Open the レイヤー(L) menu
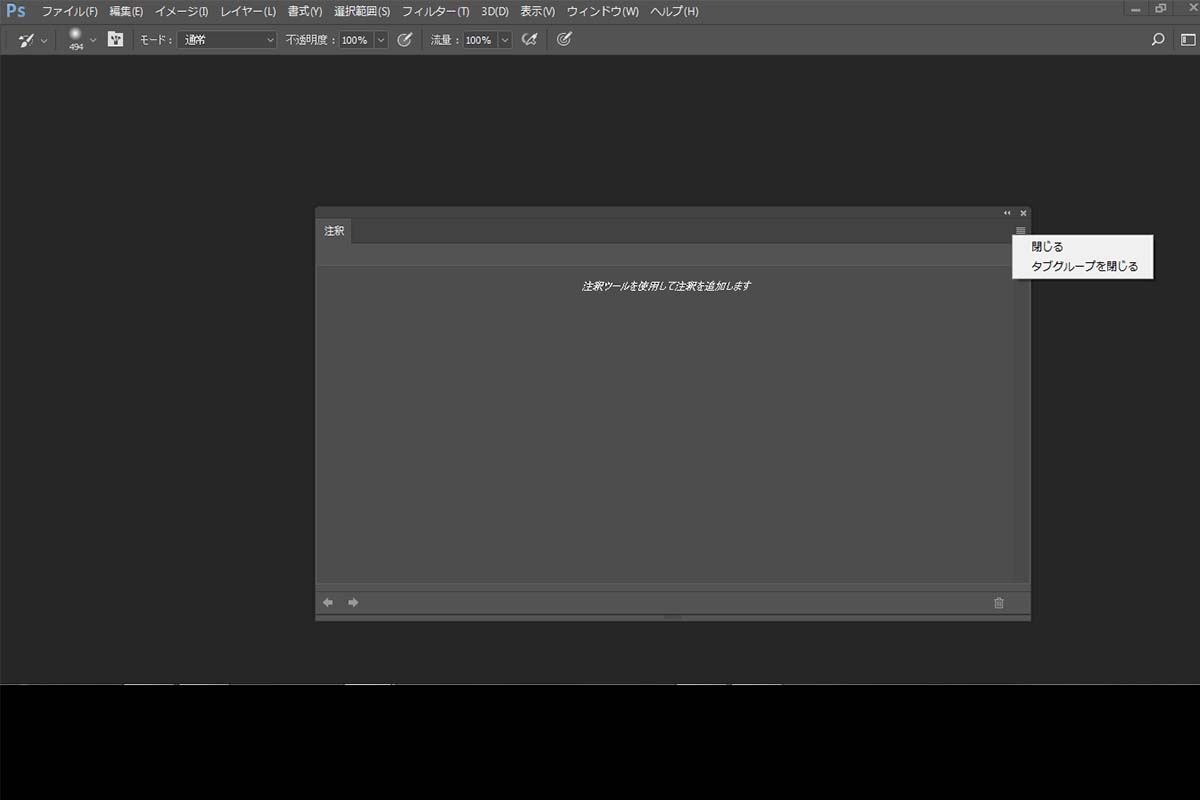This screenshot has width=1200, height=800. coord(247,12)
